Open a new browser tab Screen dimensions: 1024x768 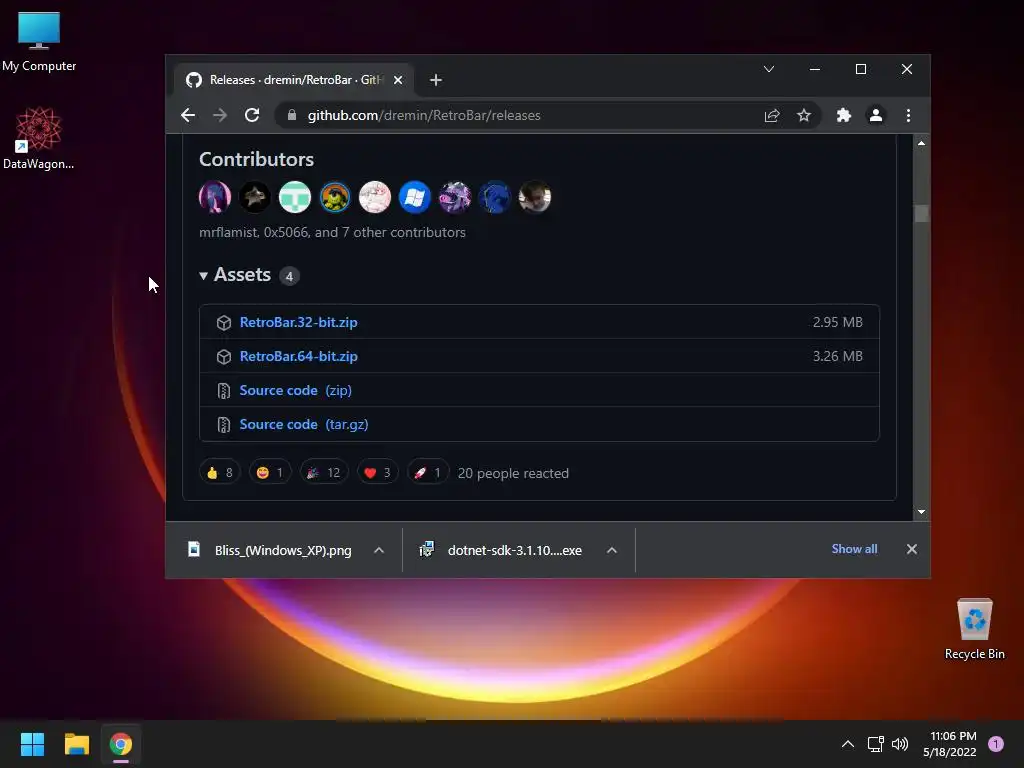[x=436, y=80]
